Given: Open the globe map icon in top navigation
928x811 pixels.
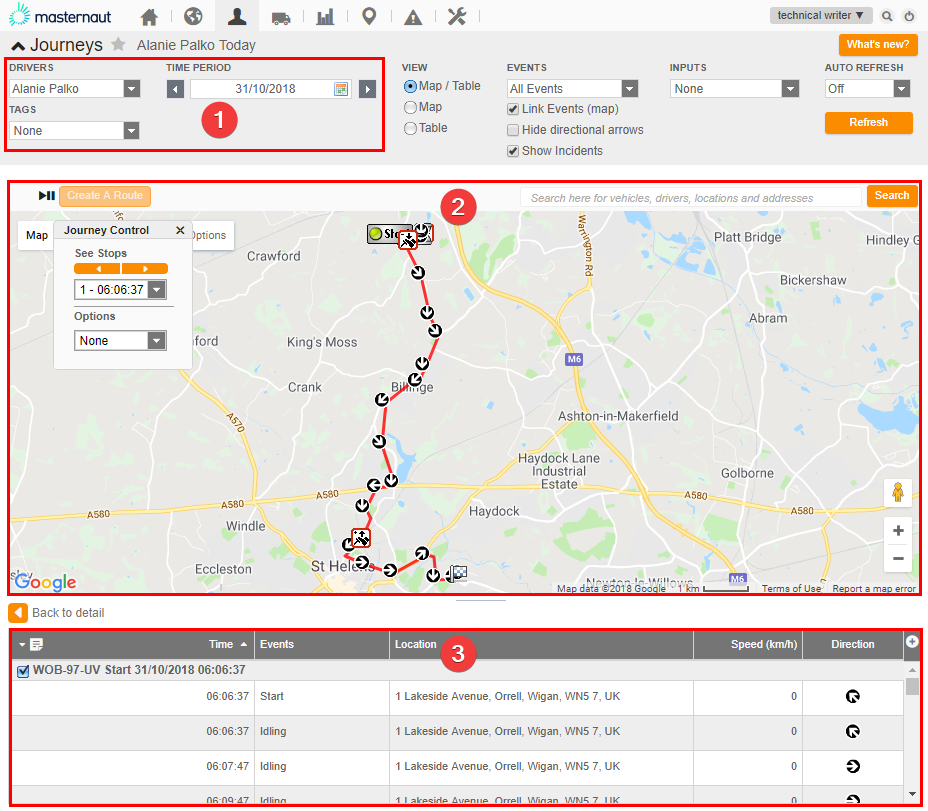Looking at the screenshot, I should pyautogui.click(x=193, y=16).
